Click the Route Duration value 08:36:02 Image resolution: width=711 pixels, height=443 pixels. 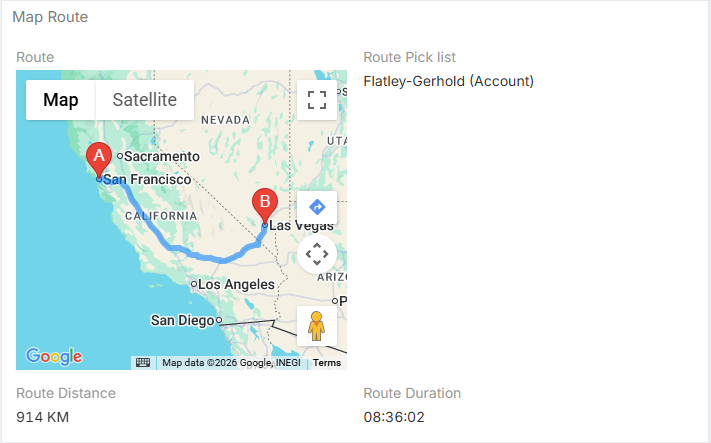tap(394, 416)
